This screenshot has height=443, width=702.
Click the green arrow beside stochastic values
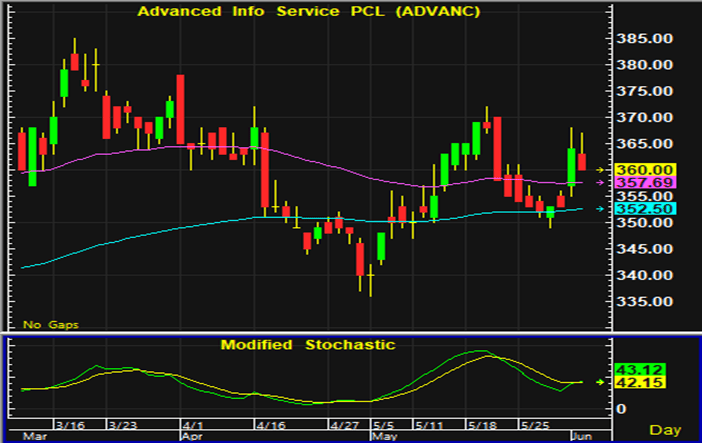[600, 382]
